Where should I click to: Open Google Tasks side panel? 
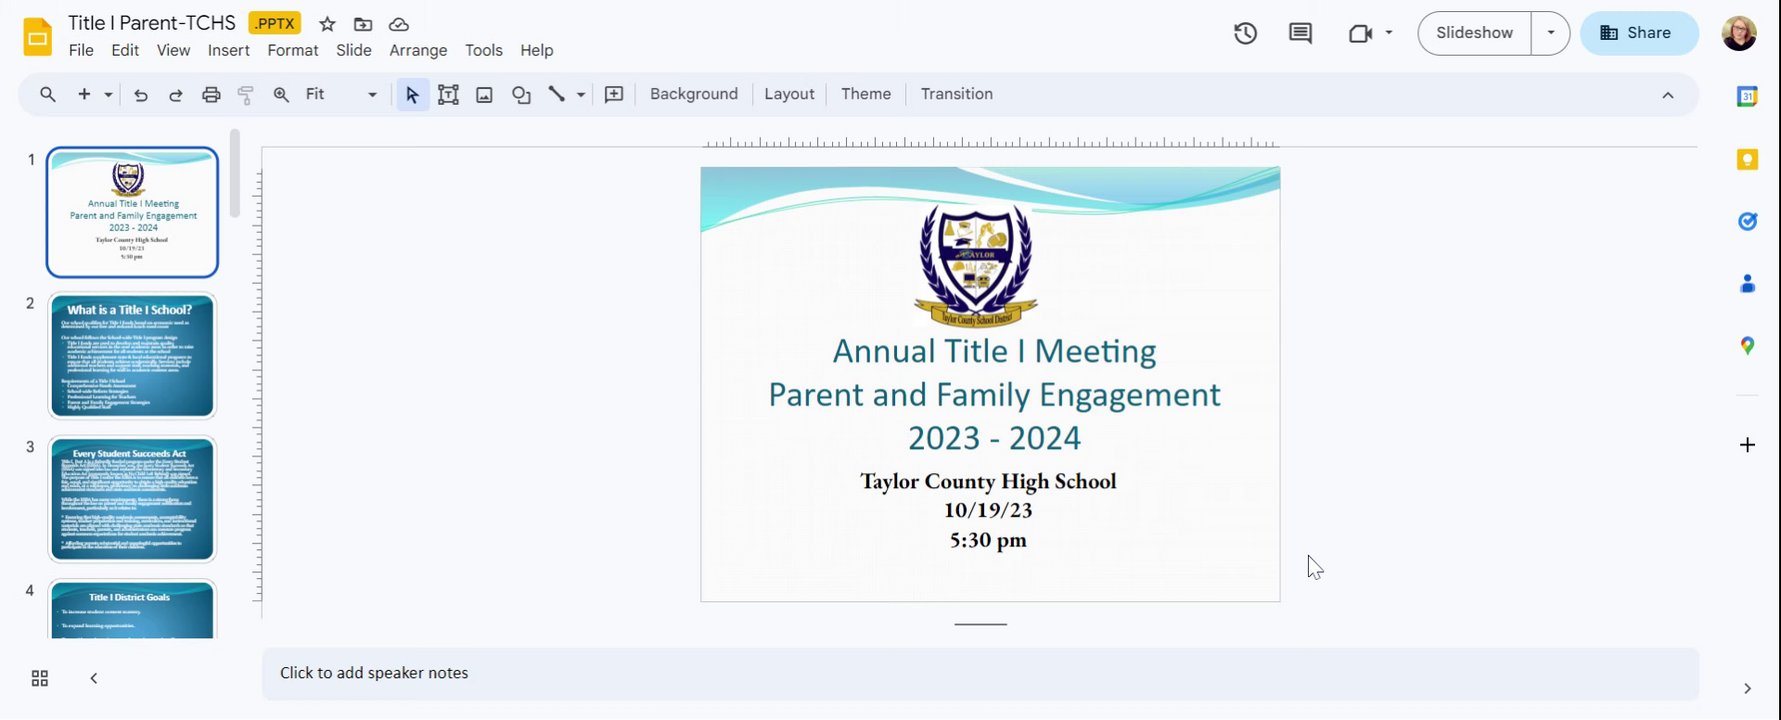pyautogui.click(x=1747, y=221)
